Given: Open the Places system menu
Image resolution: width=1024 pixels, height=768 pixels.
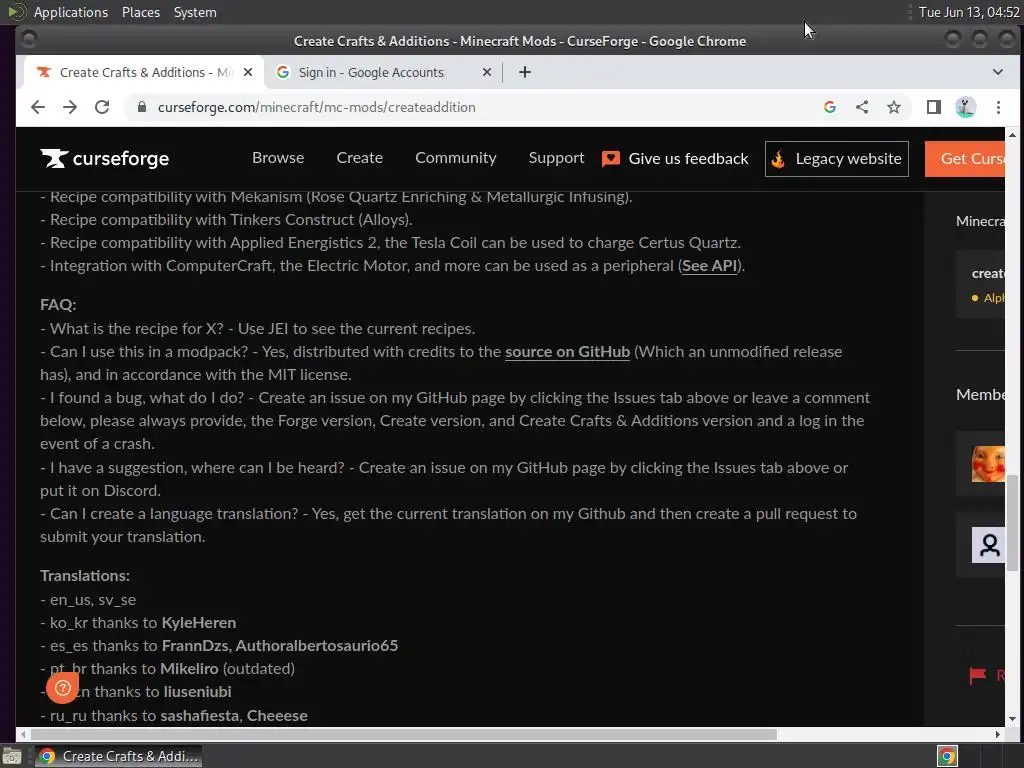Looking at the screenshot, I should (141, 12).
